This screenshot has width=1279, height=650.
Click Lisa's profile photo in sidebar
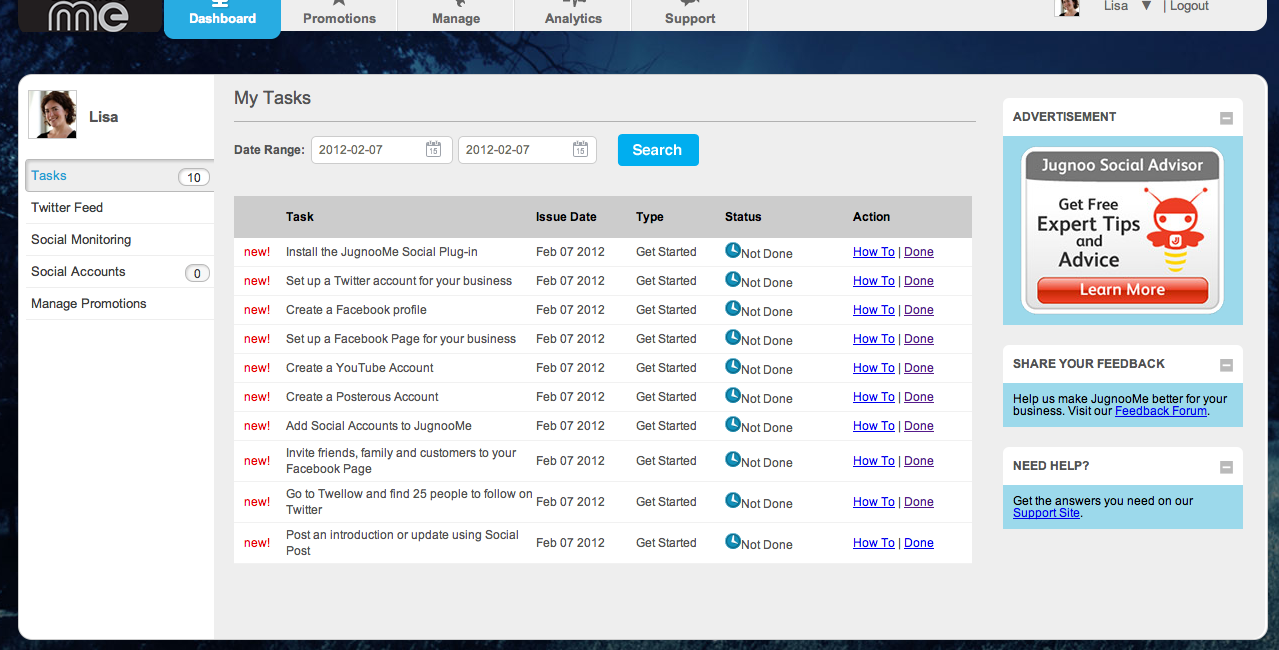pos(53,114)
